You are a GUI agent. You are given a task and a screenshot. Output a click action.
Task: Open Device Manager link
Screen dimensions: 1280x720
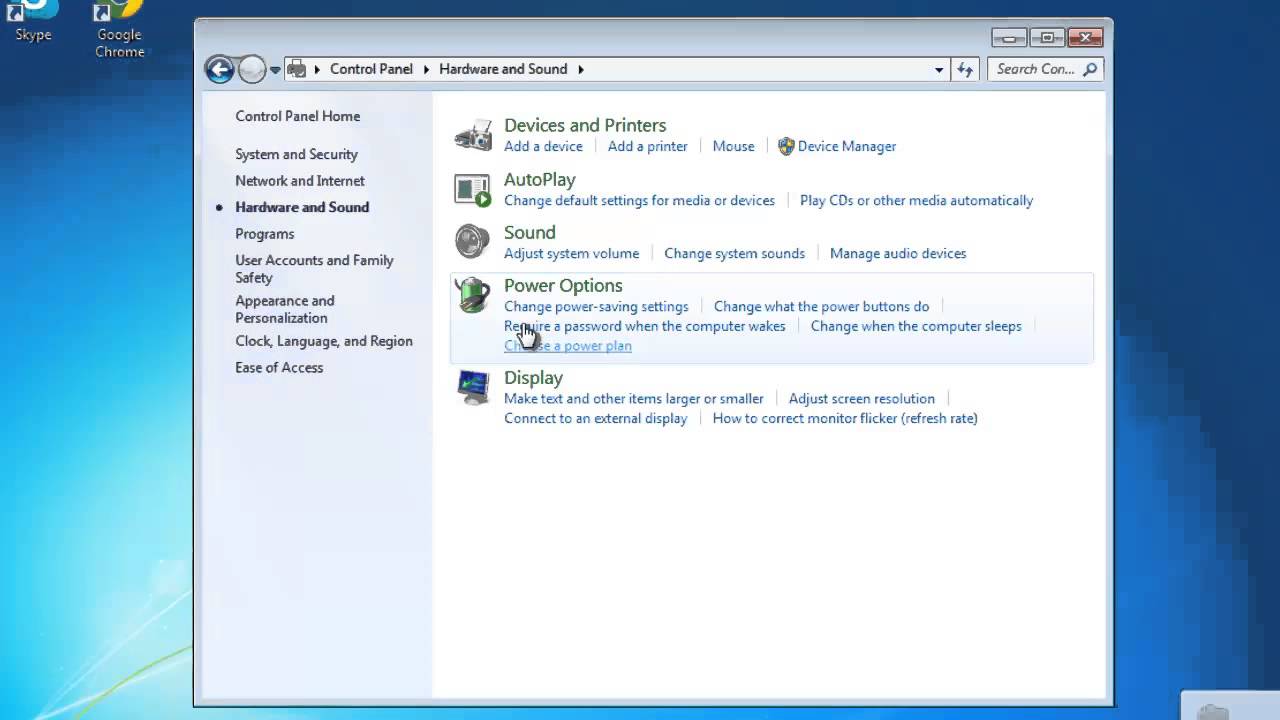(x=847, y=146)
